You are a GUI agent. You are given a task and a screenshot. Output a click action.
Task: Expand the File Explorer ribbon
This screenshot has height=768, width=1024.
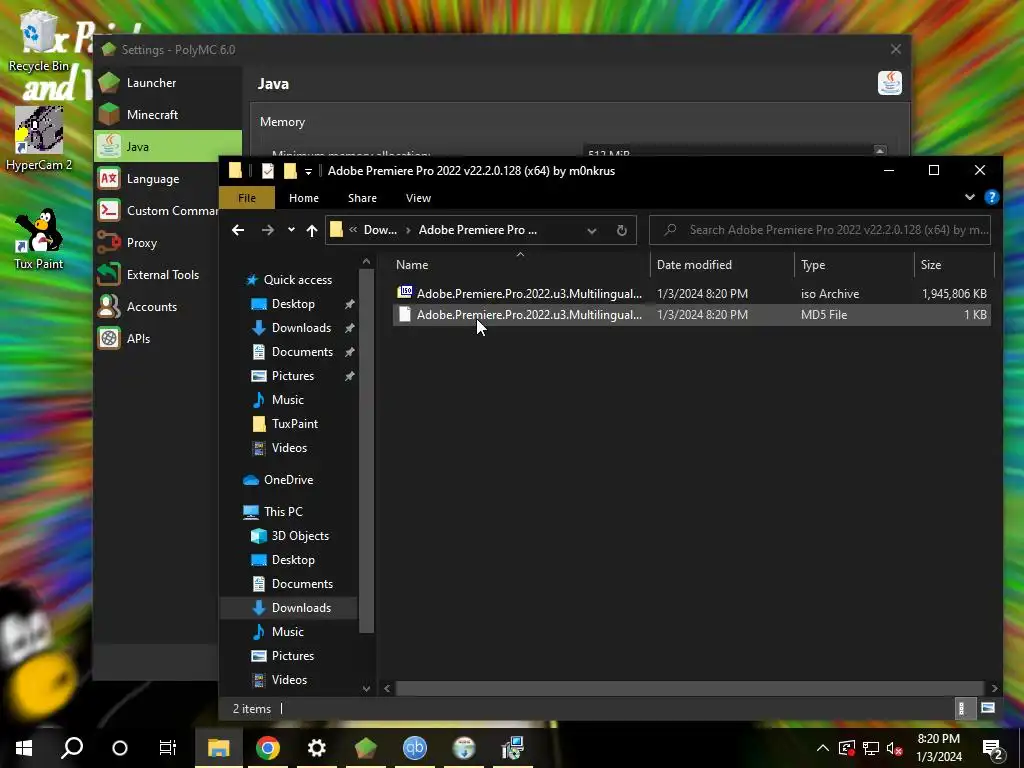[x=970, y=197]
